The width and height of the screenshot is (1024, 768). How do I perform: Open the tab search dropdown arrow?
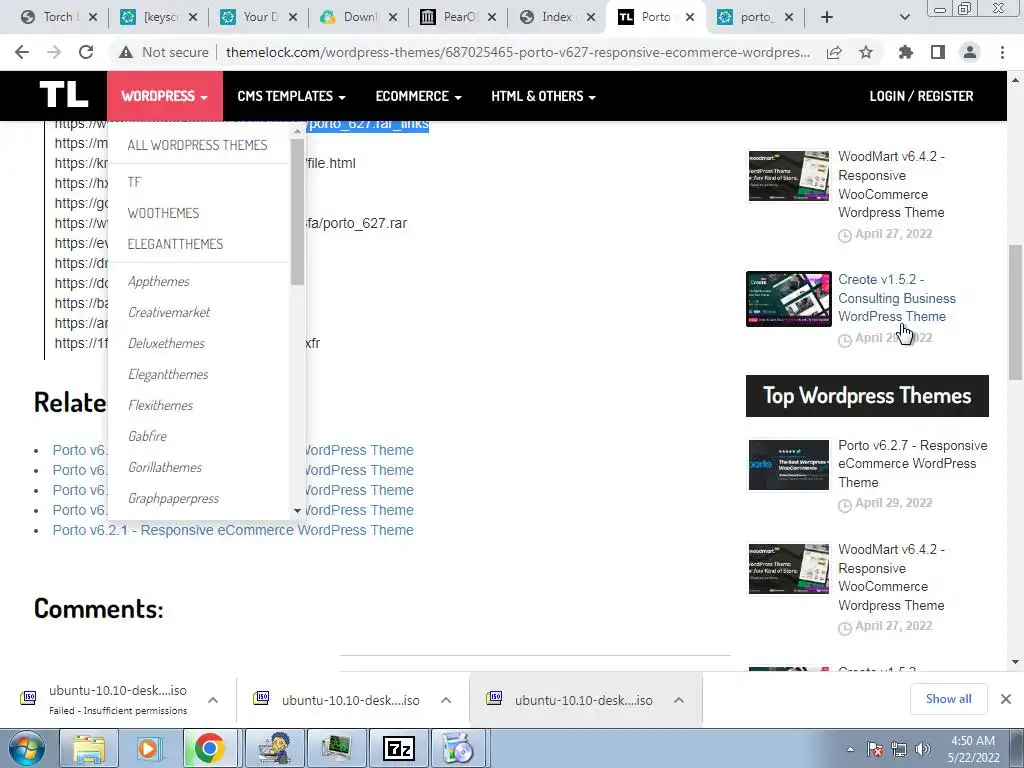[x=904, y=17]
